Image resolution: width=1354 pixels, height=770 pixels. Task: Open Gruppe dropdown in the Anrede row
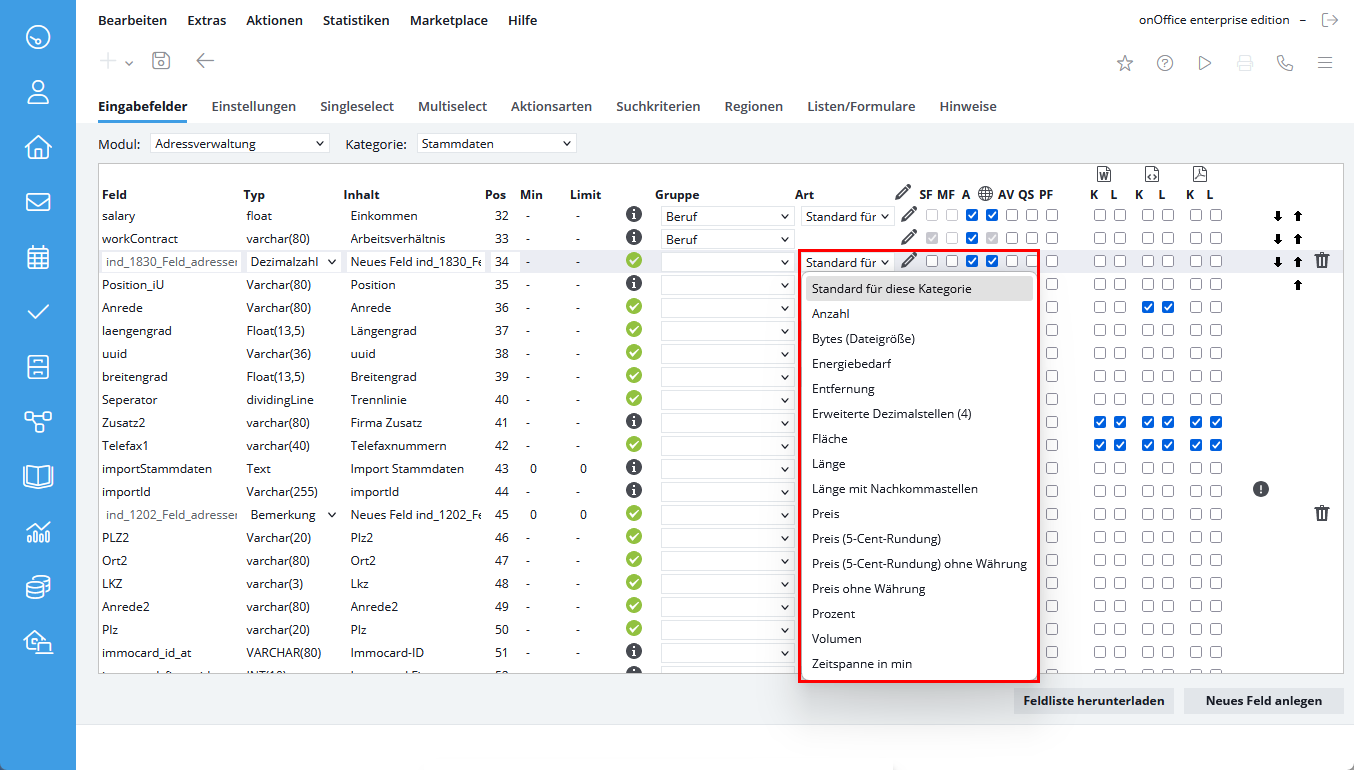[727, 308]
